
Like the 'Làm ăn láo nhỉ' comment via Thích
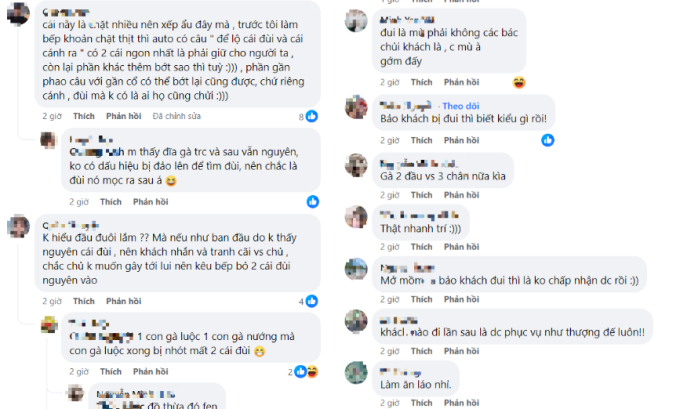click(422, 403)
